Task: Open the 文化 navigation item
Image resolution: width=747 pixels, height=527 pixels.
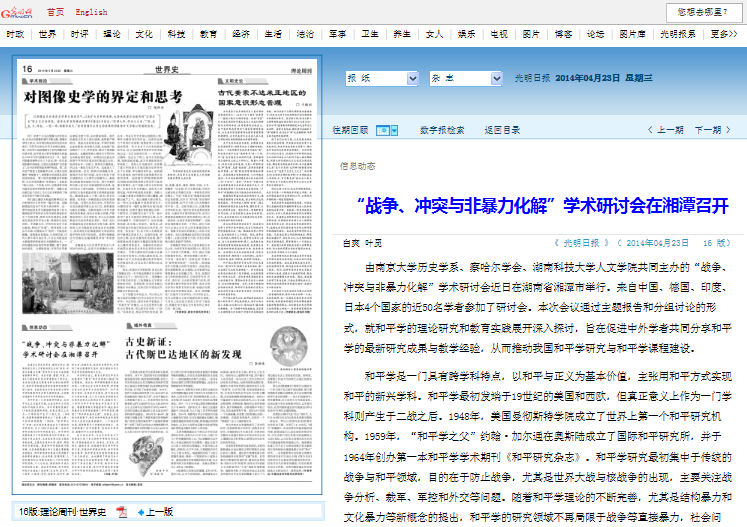Action: point(144,34)
